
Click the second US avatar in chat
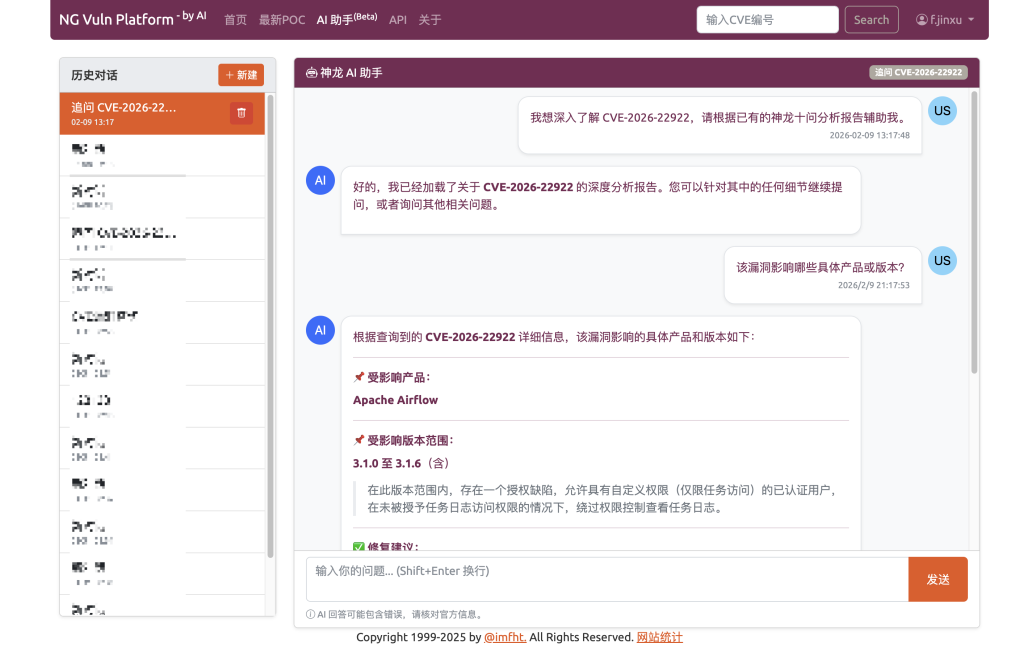coord(942,261)
